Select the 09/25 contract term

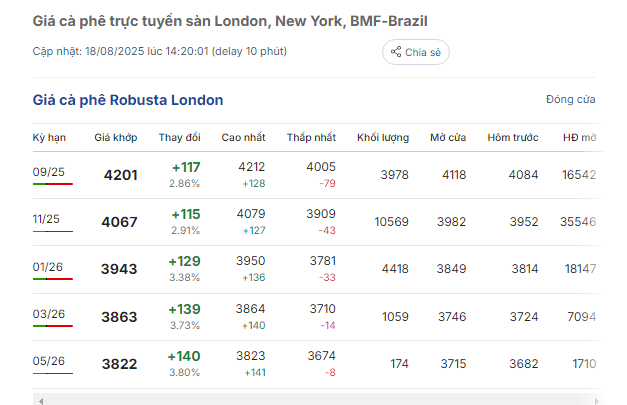click(48, 172)
